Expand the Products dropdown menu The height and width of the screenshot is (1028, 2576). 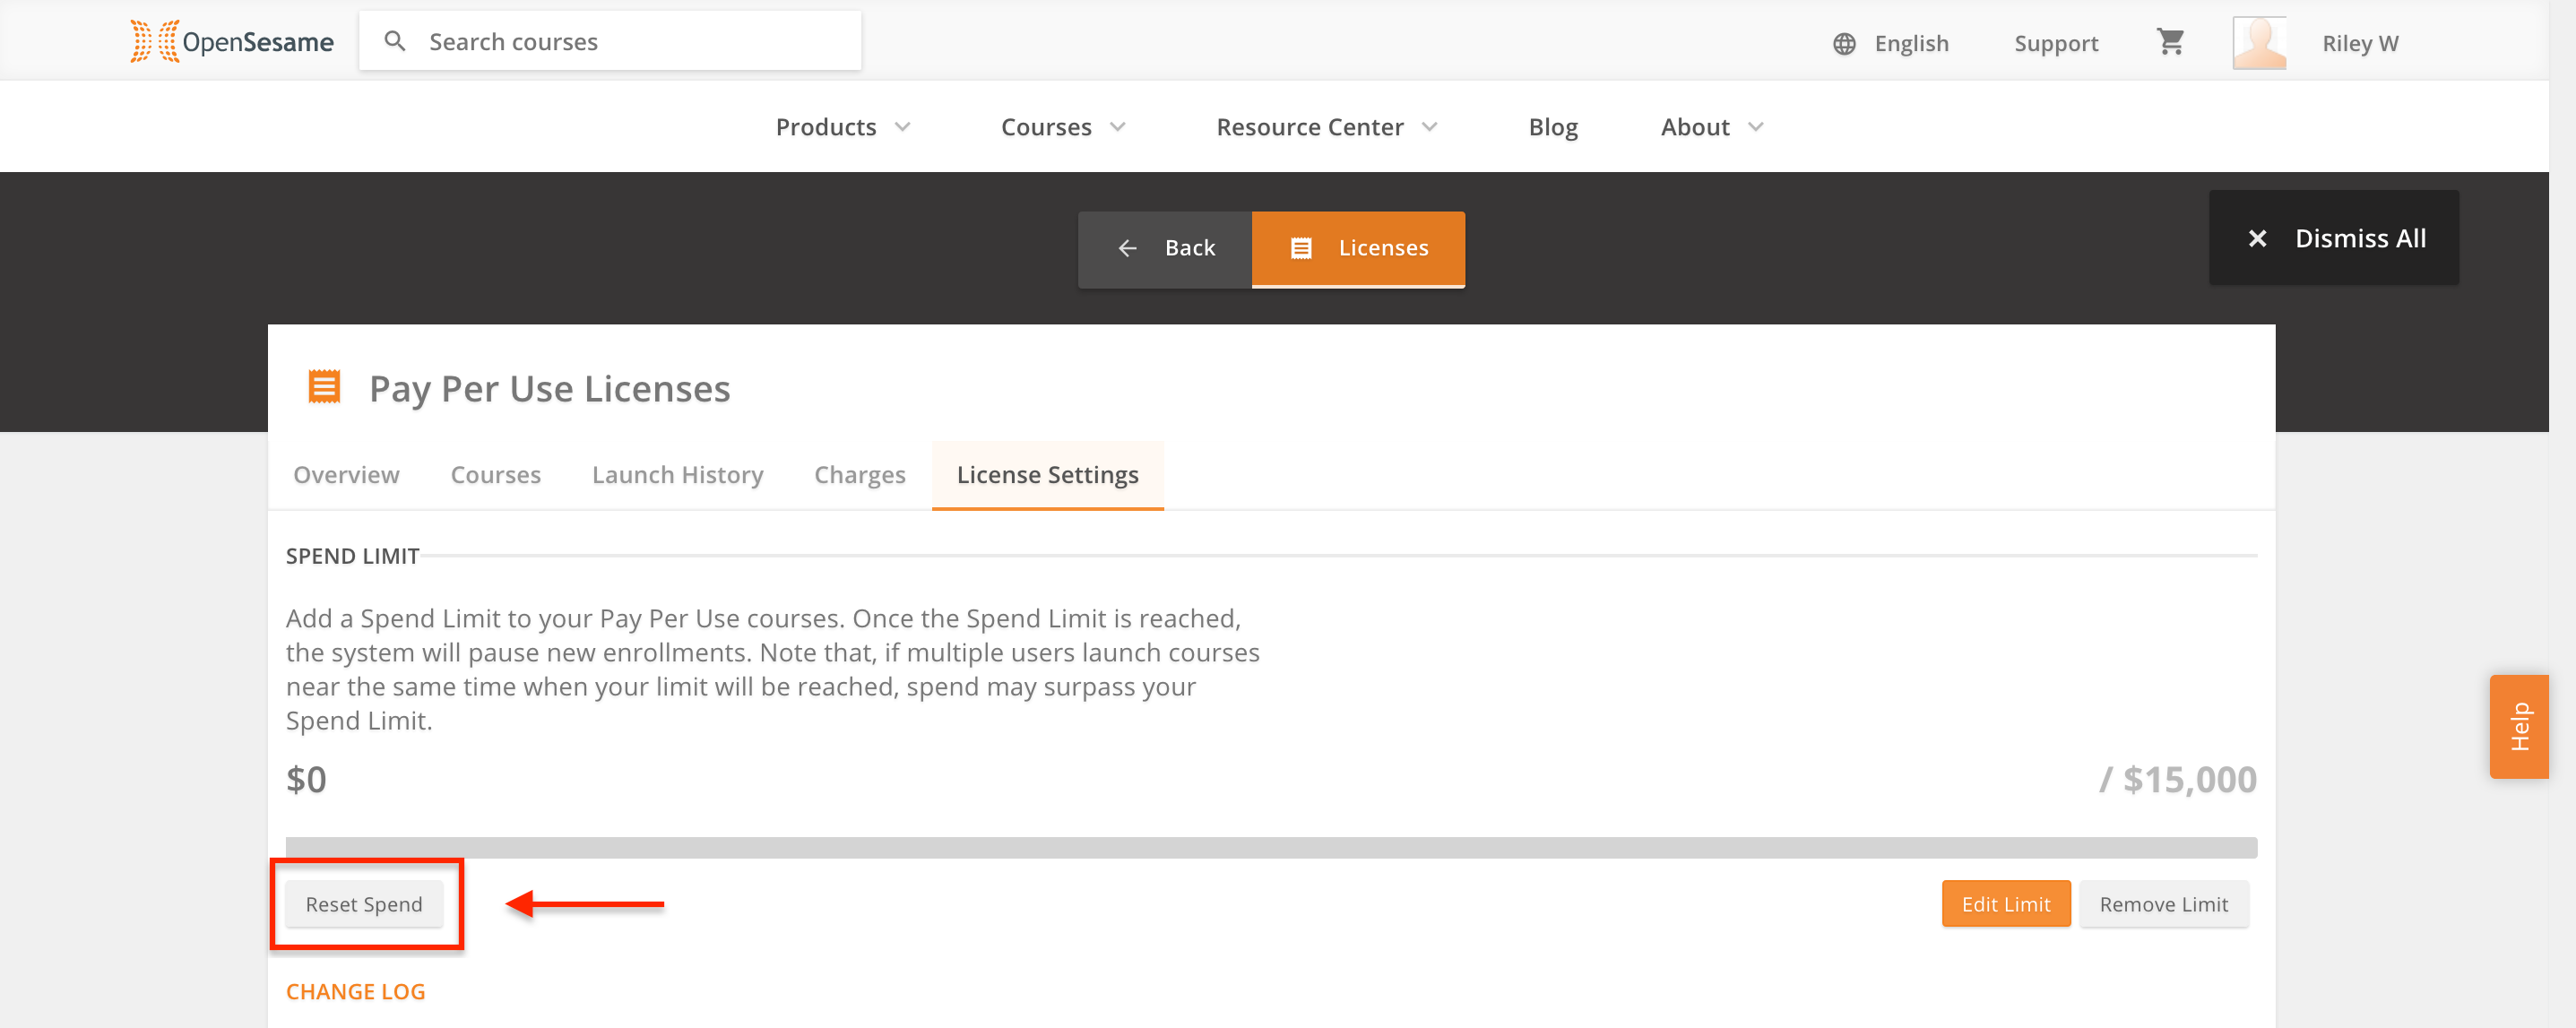(x=843, y=127)
